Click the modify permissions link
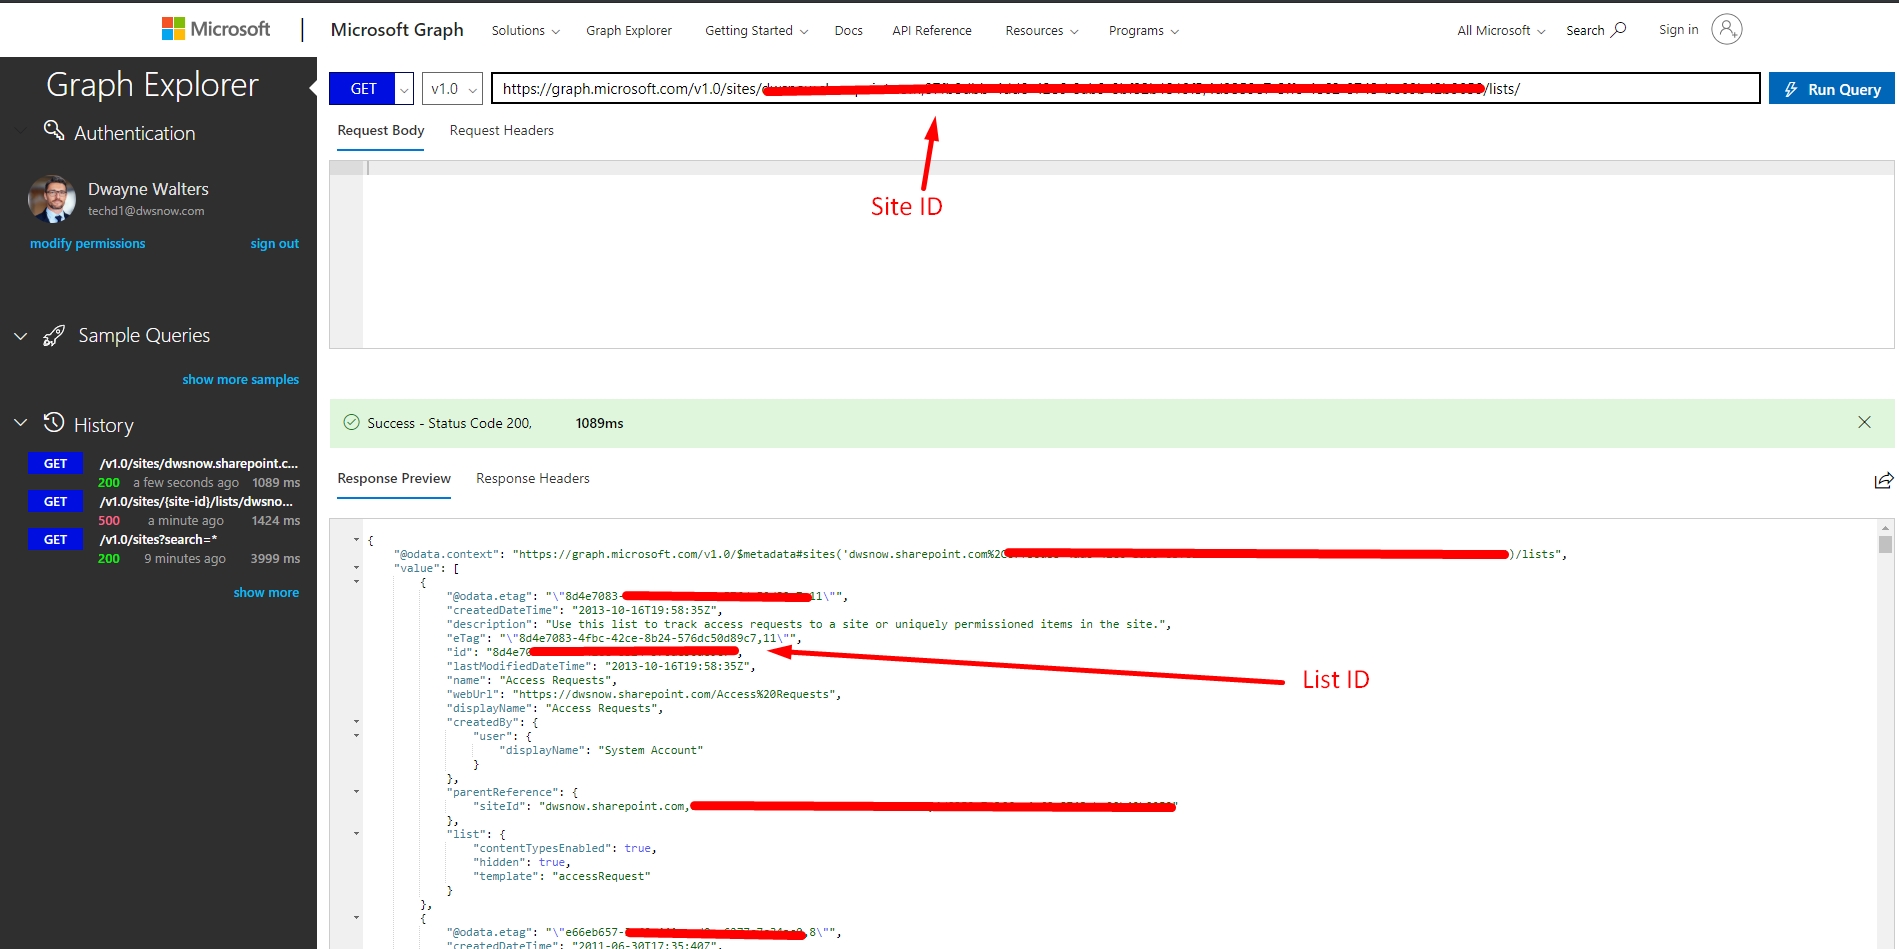This screenshot has width=1899, height=949. (88, 244)
